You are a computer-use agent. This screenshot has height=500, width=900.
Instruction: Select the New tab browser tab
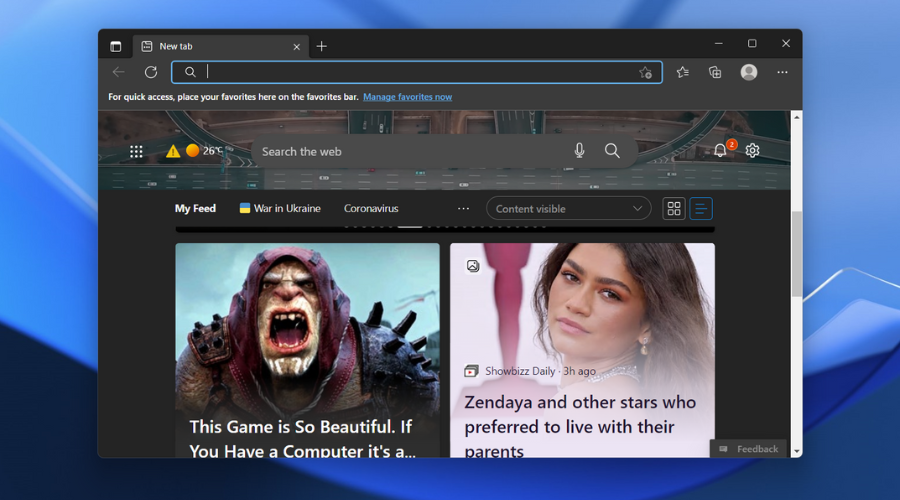point(221,46)
